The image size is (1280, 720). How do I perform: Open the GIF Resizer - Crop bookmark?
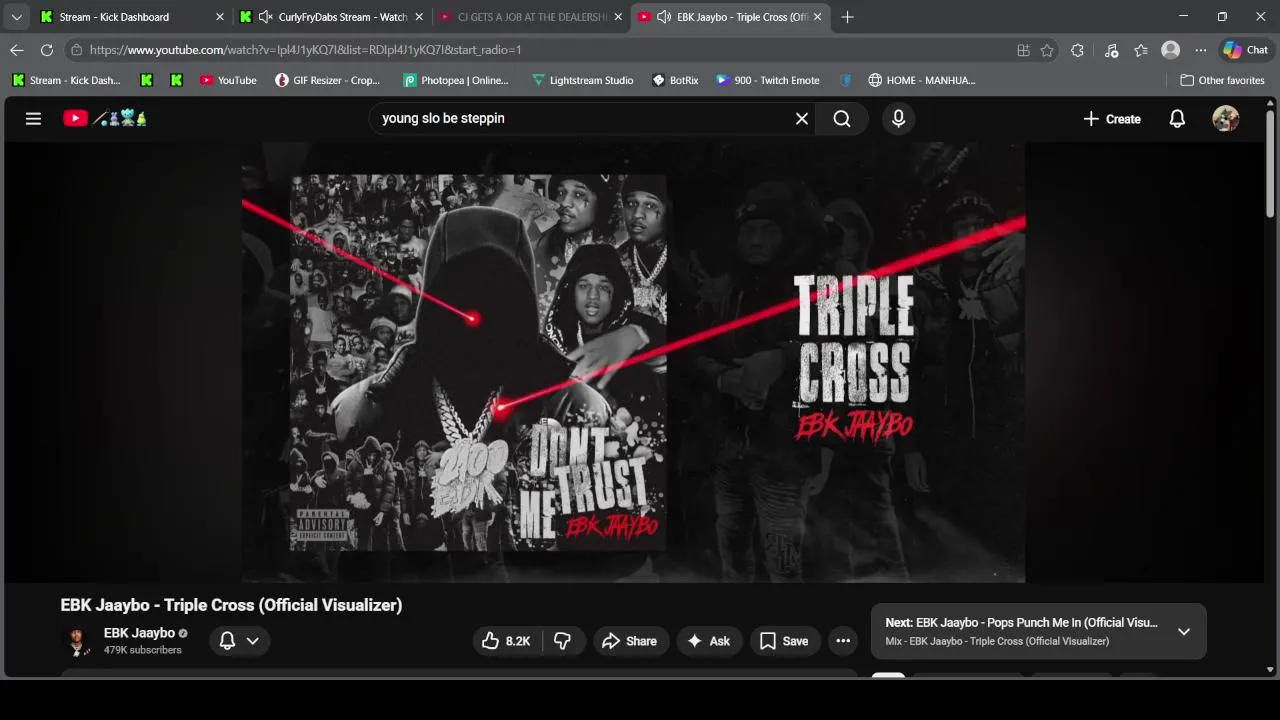[x=328, y=80]
